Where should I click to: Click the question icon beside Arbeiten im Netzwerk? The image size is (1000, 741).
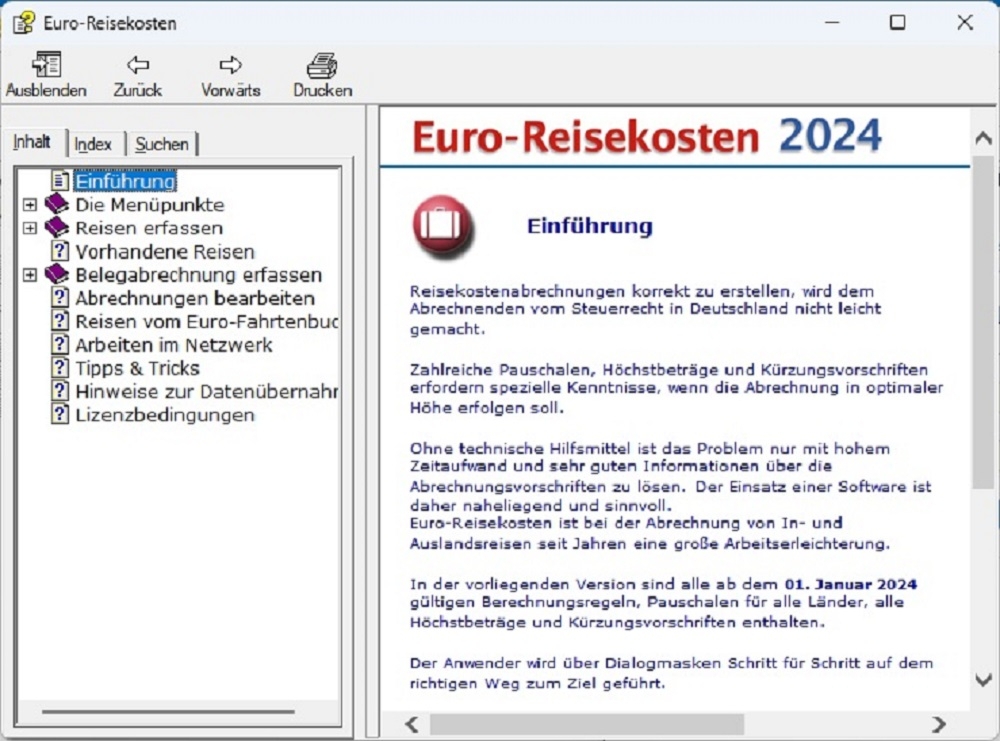pos(60,345)
